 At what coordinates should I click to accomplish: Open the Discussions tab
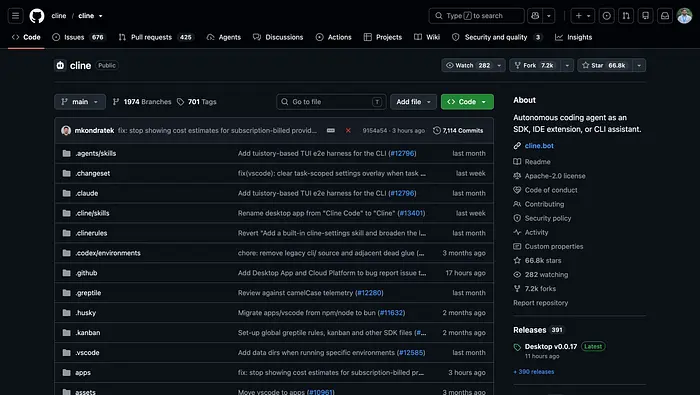pos(278,37)
